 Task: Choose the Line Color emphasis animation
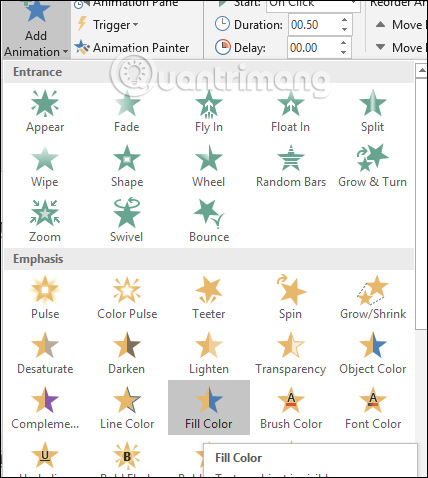coord(127,408)
